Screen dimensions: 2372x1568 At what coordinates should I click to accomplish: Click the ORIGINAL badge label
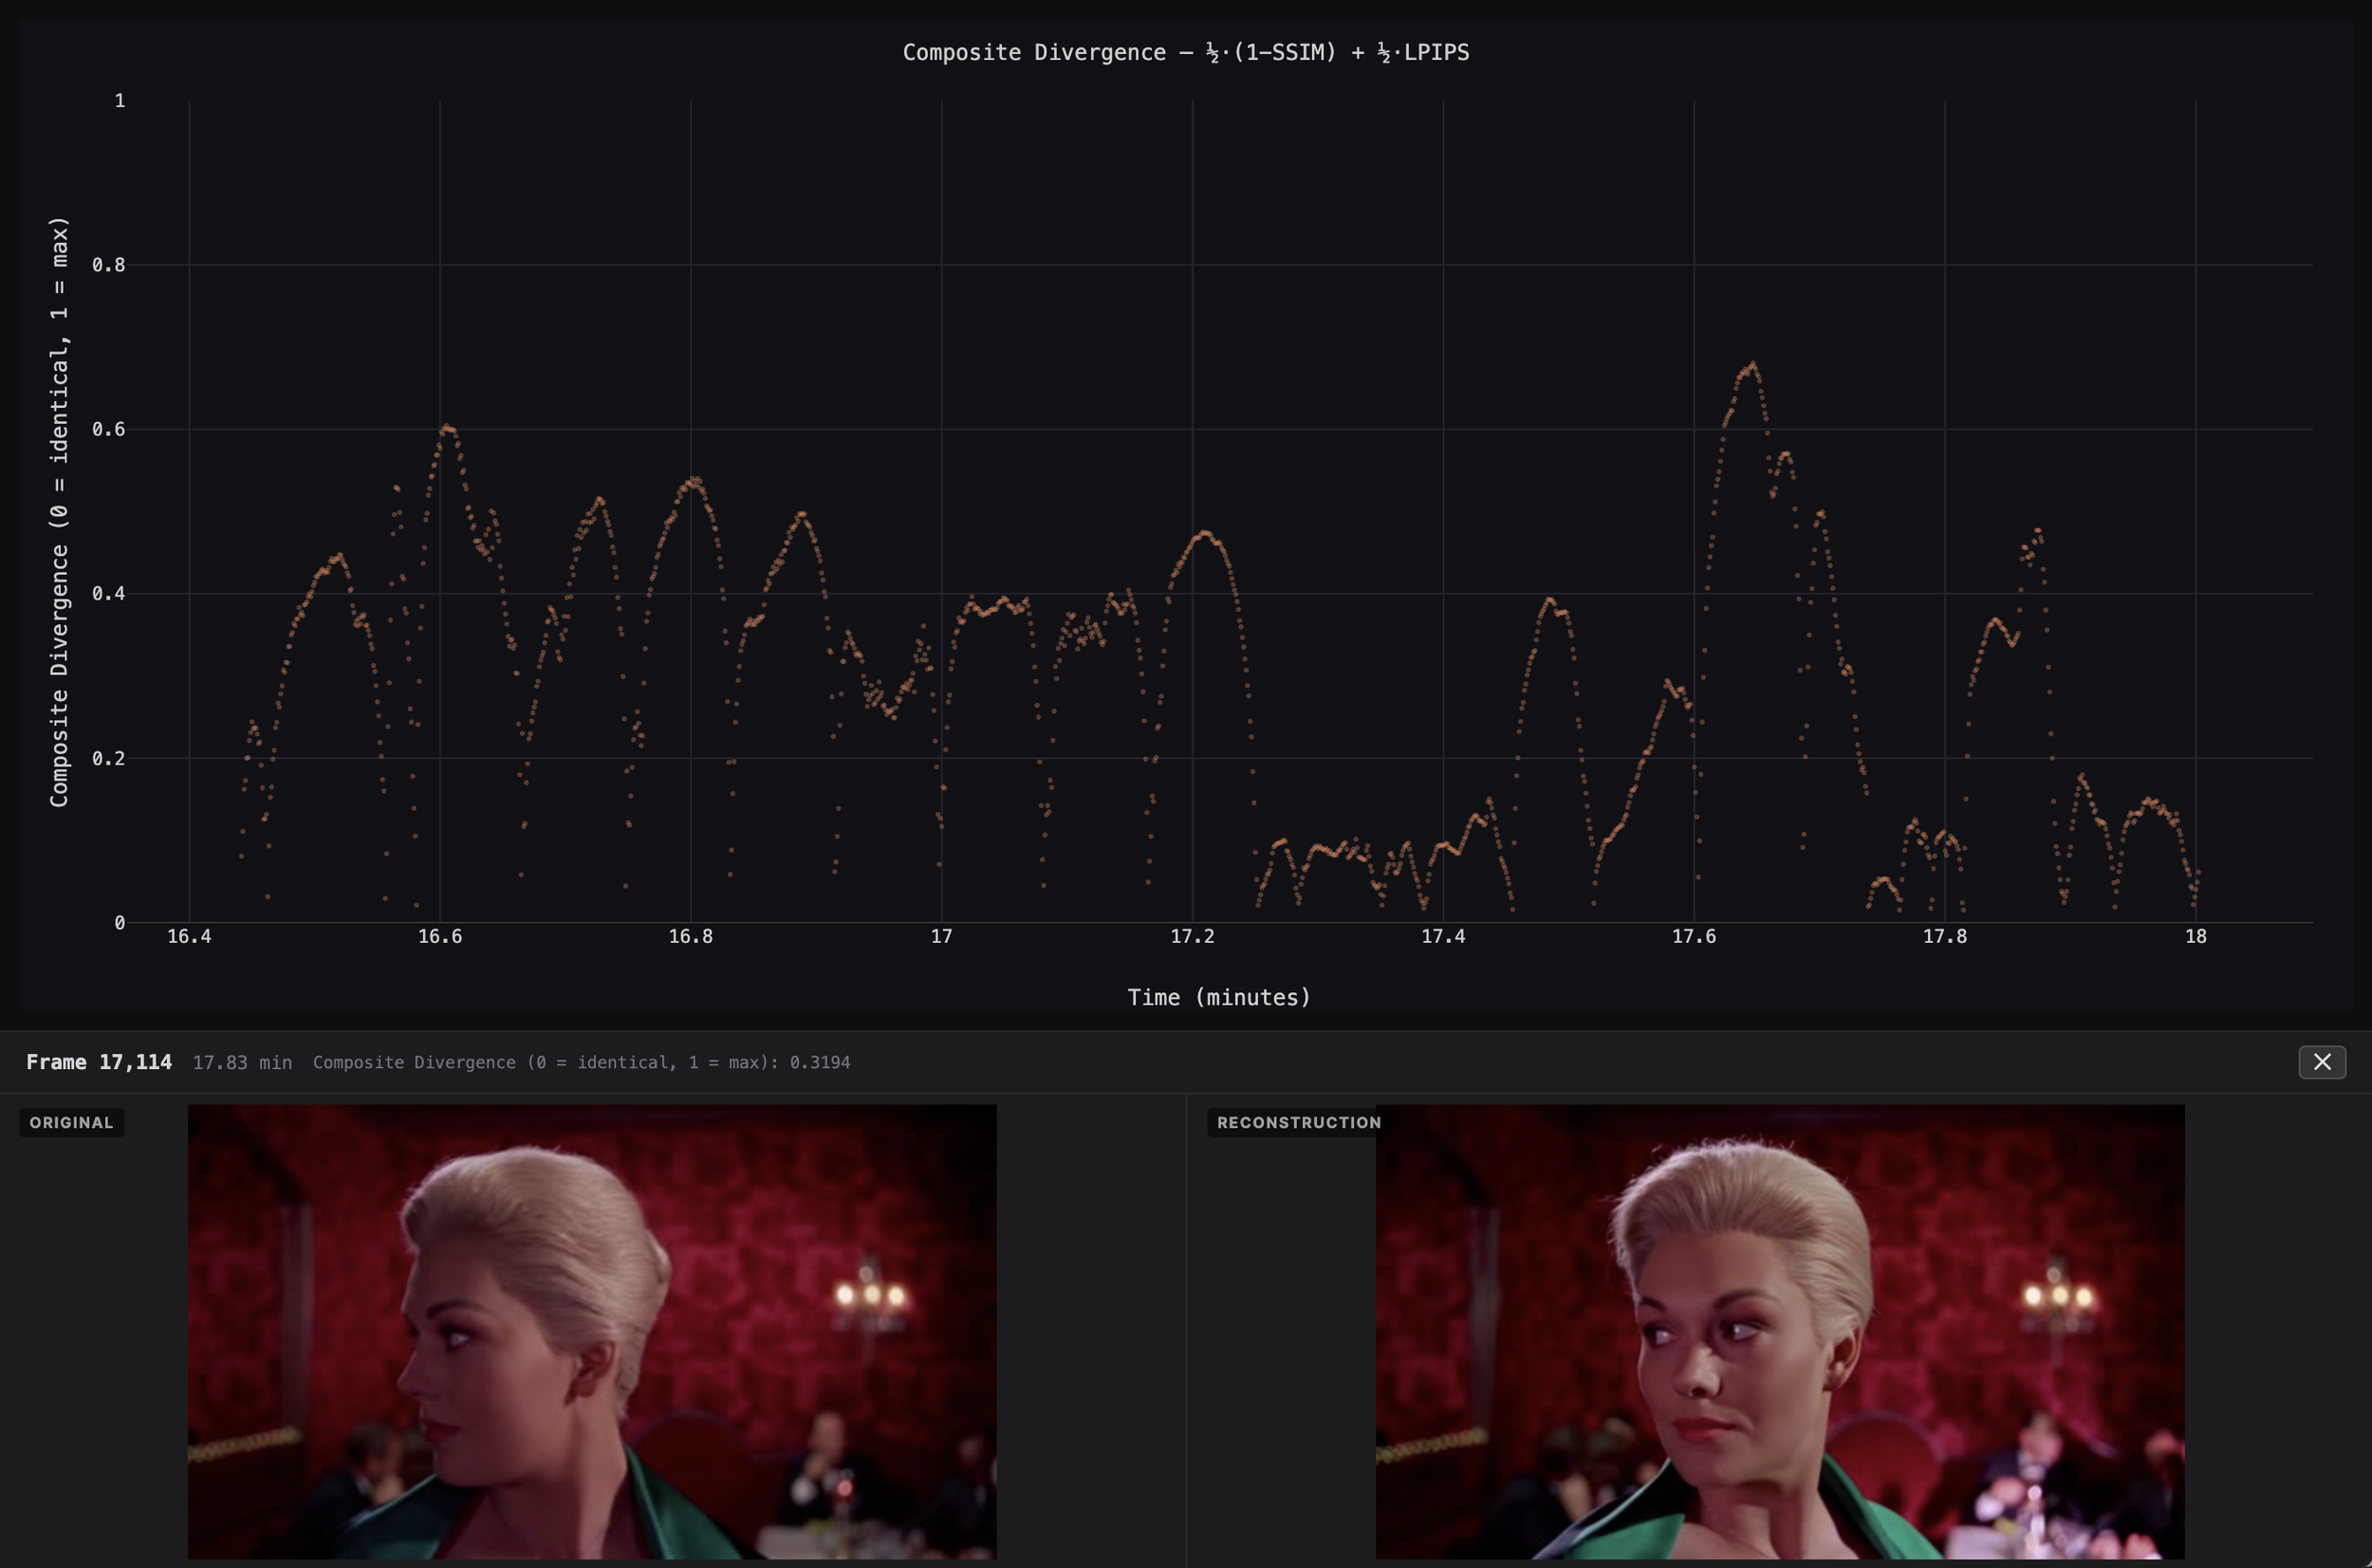[71, 1122]
